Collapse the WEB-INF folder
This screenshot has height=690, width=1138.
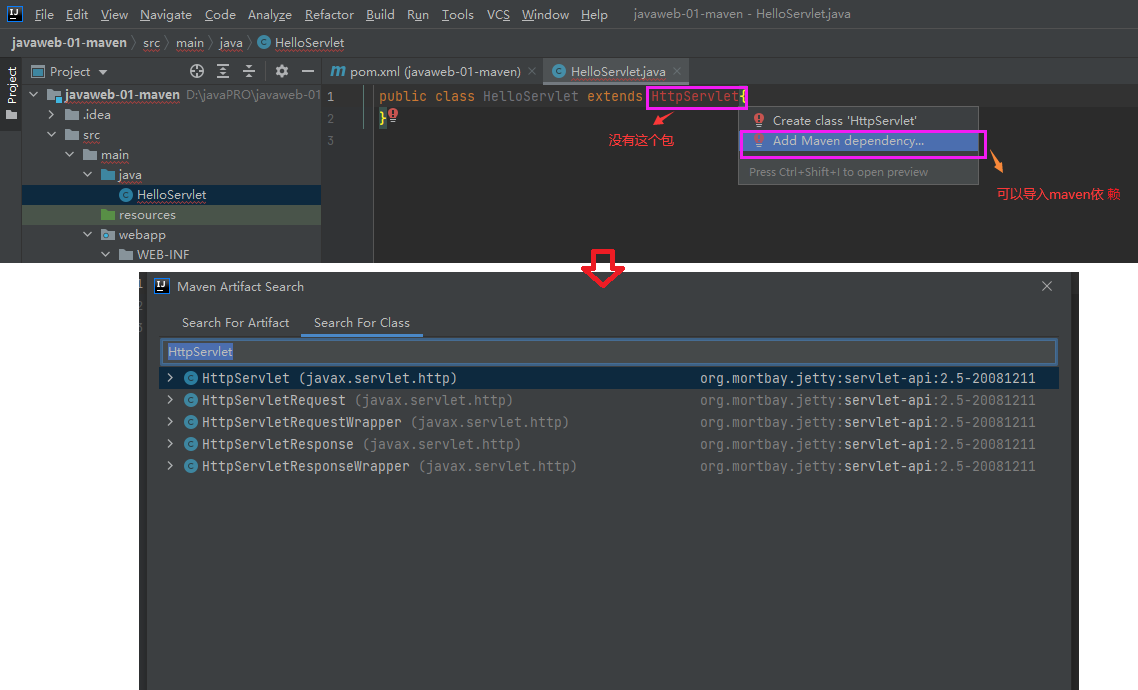106,255
